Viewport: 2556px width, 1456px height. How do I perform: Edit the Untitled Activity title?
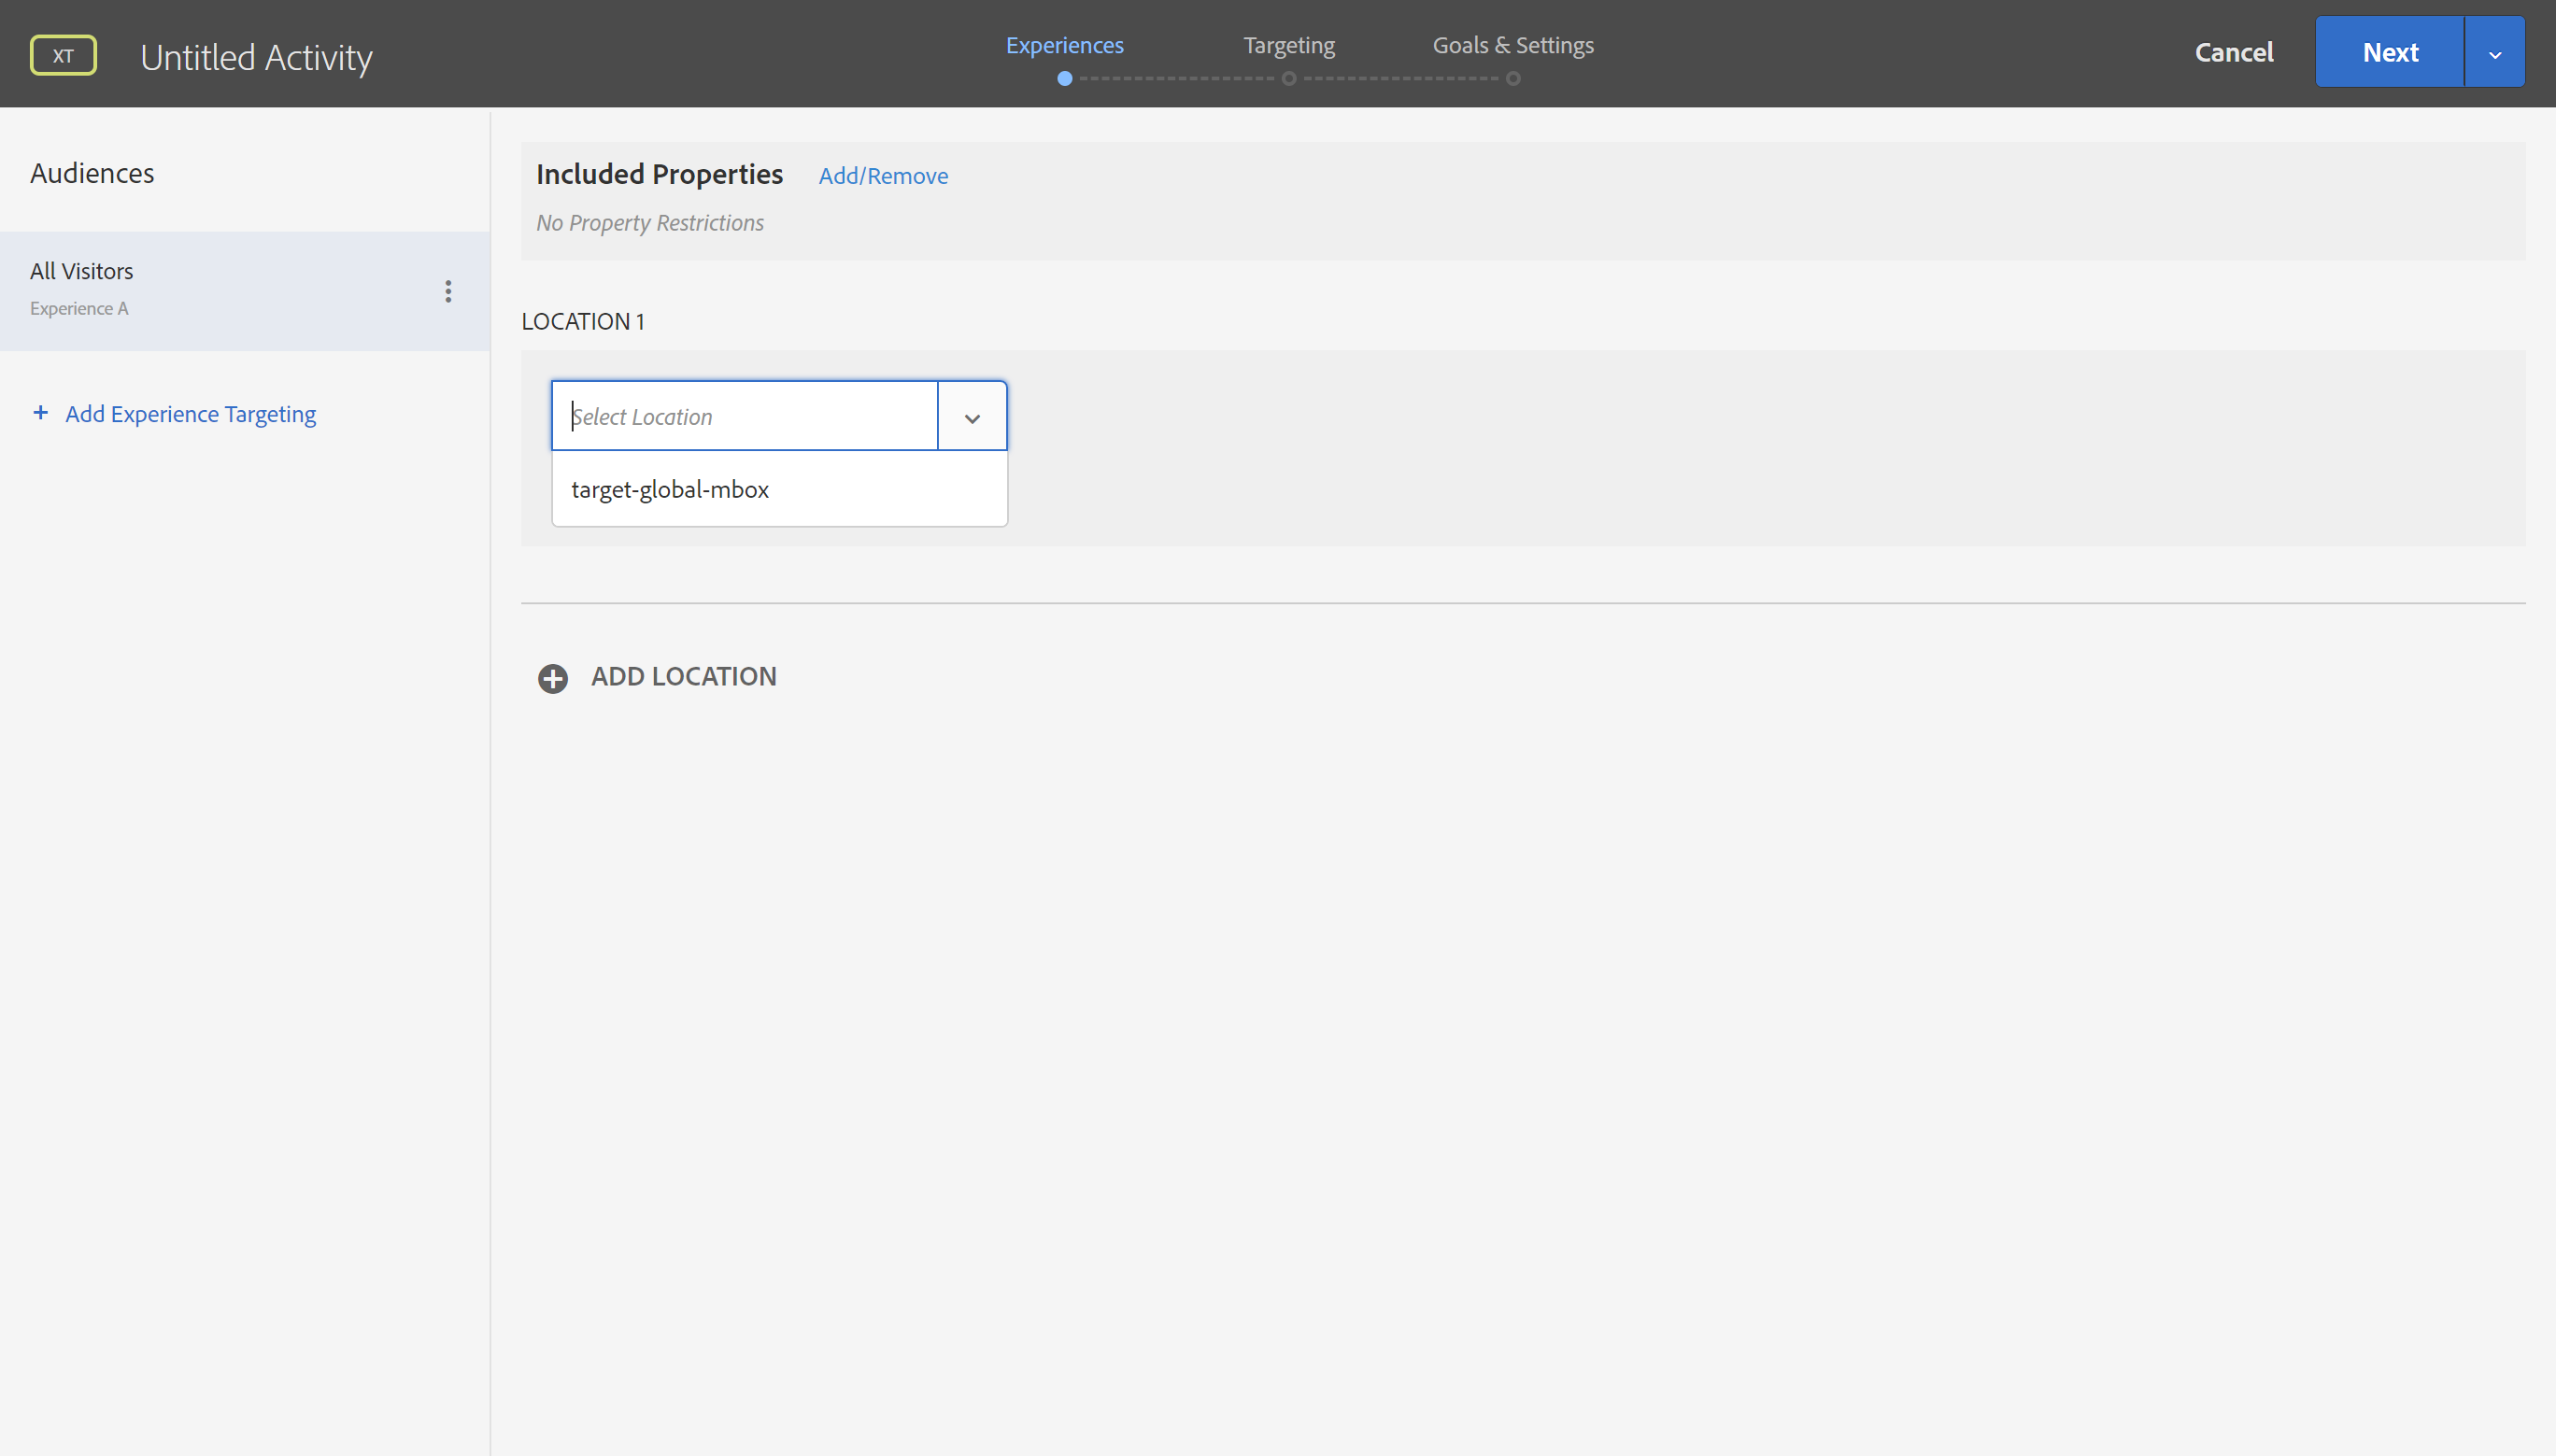257,58
